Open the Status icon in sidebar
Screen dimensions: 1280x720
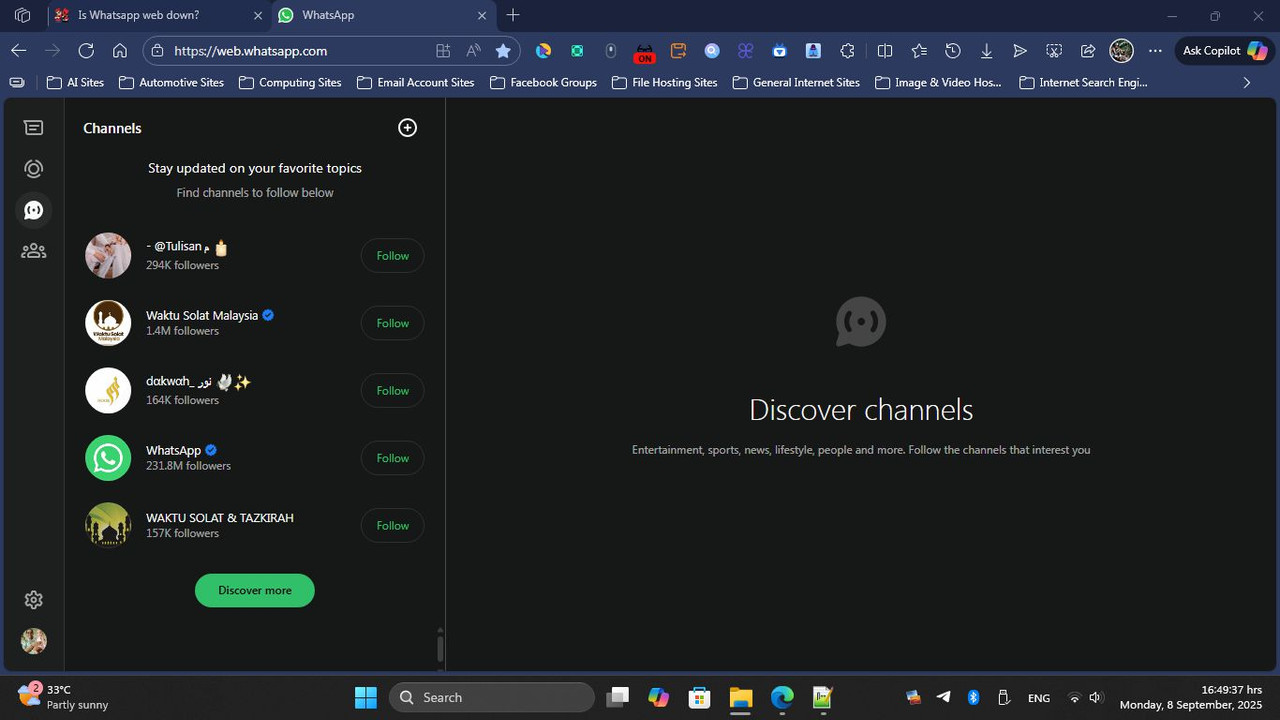33,169
